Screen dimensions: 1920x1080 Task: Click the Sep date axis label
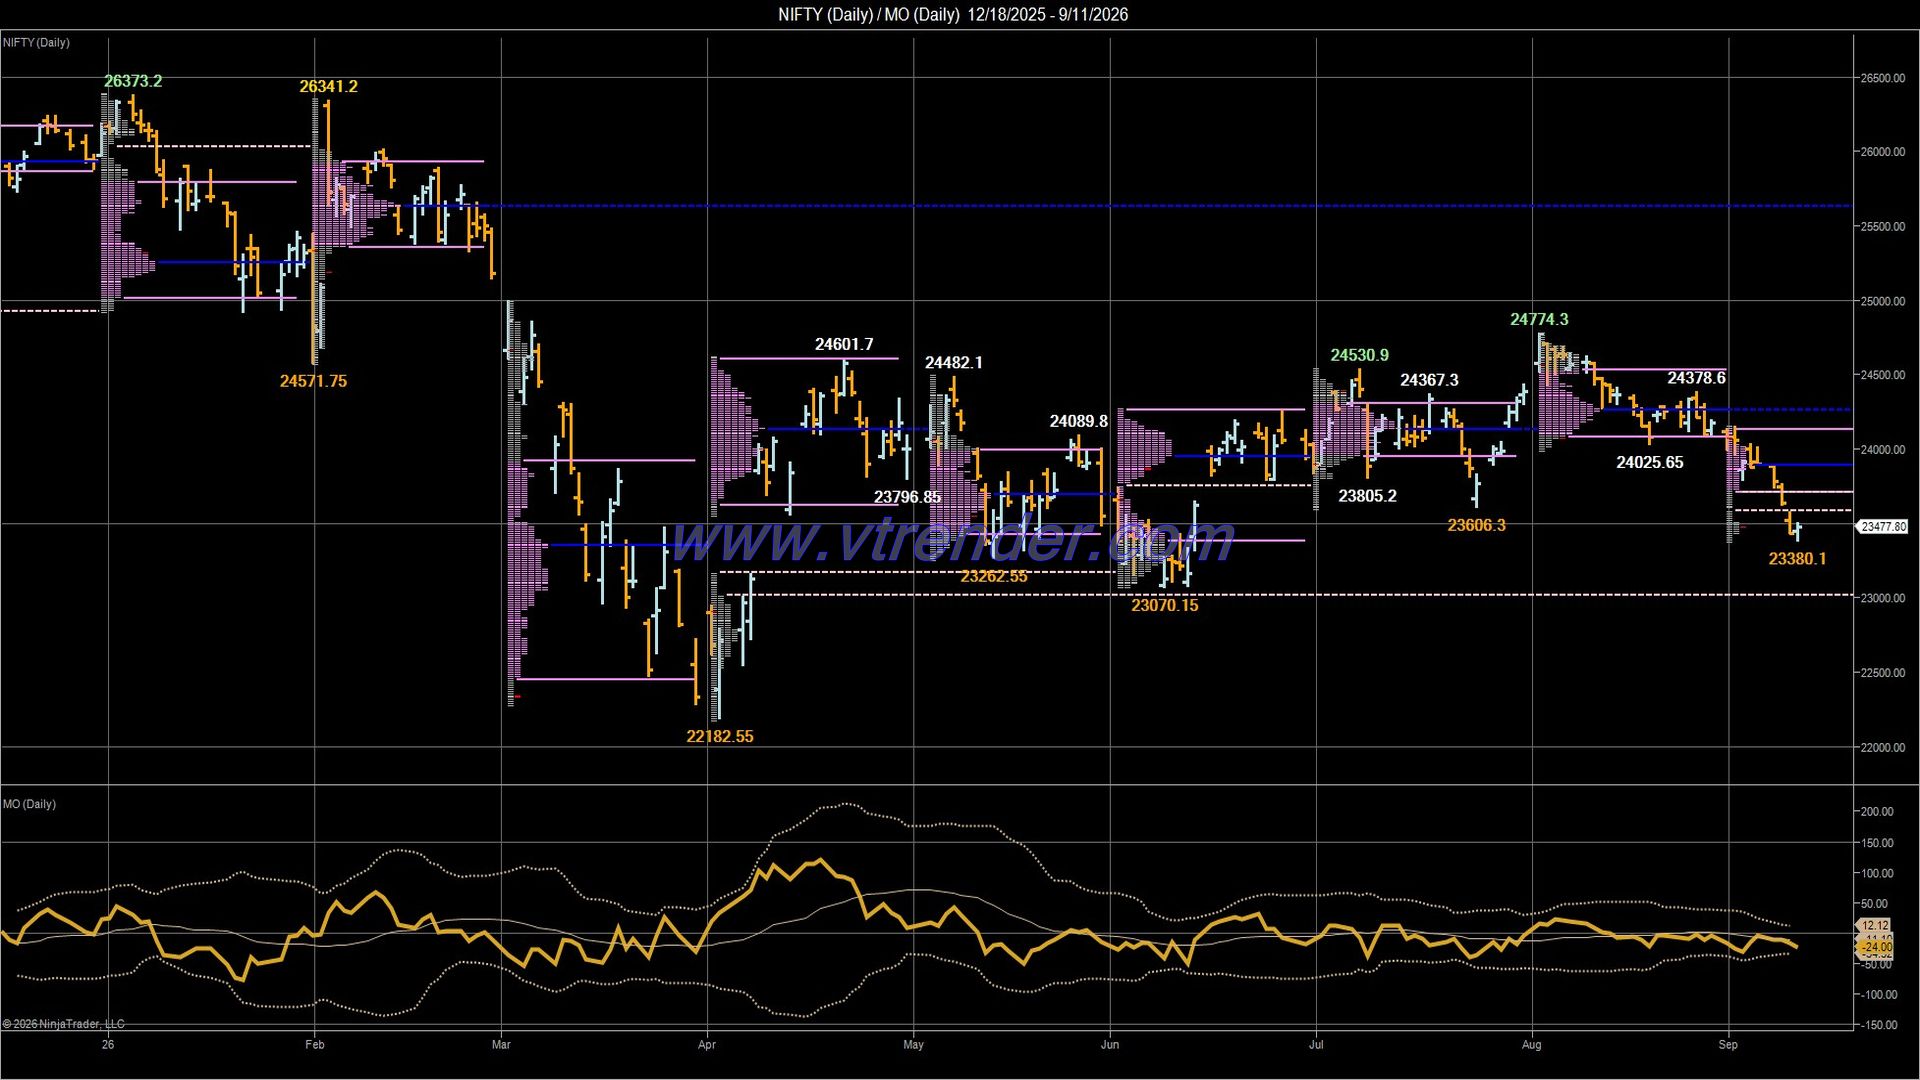(x=1728, y=1045)
